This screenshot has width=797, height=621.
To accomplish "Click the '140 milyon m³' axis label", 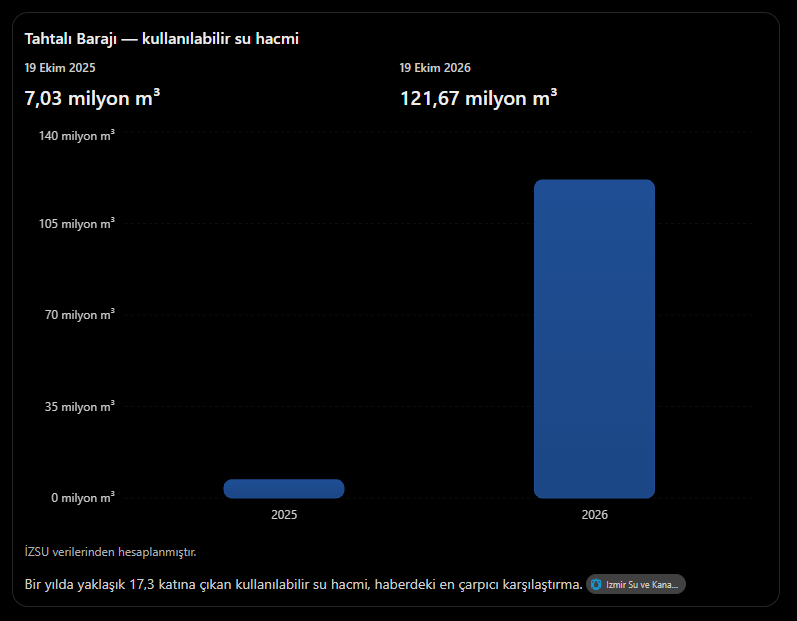I will tap(77, 136).
